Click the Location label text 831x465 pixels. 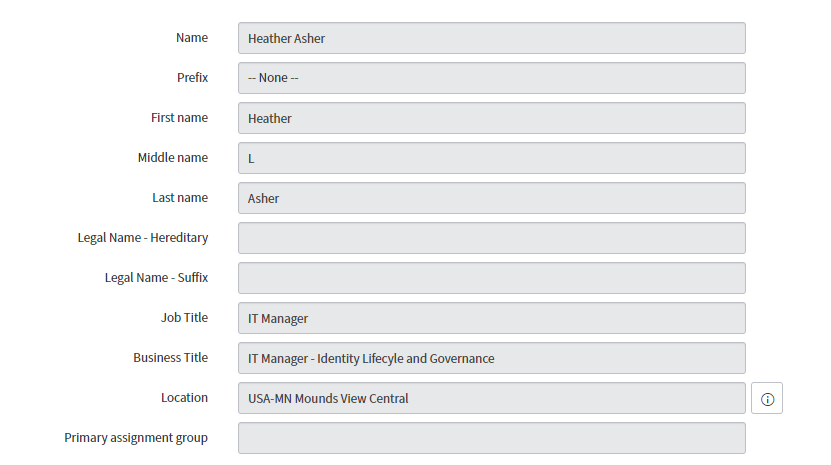coord(184,398)
